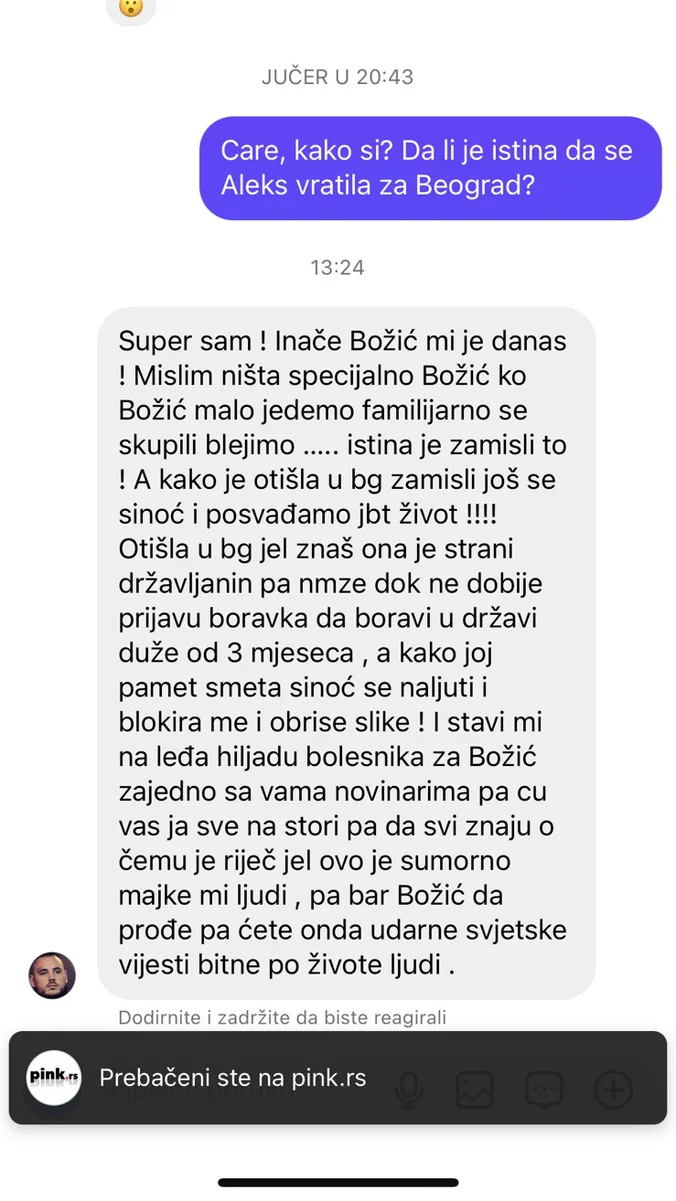
Task: Select the gray 'Super sam !' reply bubble
Action: 347,653
